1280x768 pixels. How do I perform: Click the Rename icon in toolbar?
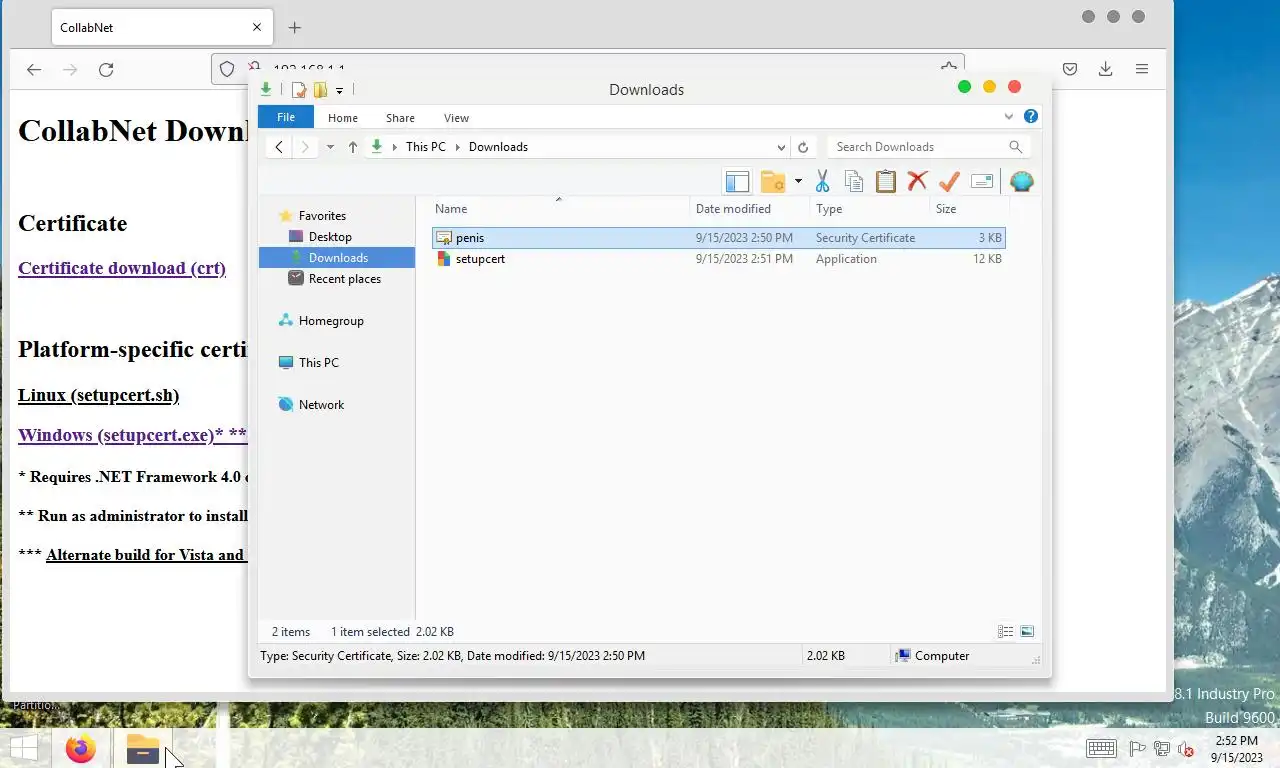[x=982, y=181]
